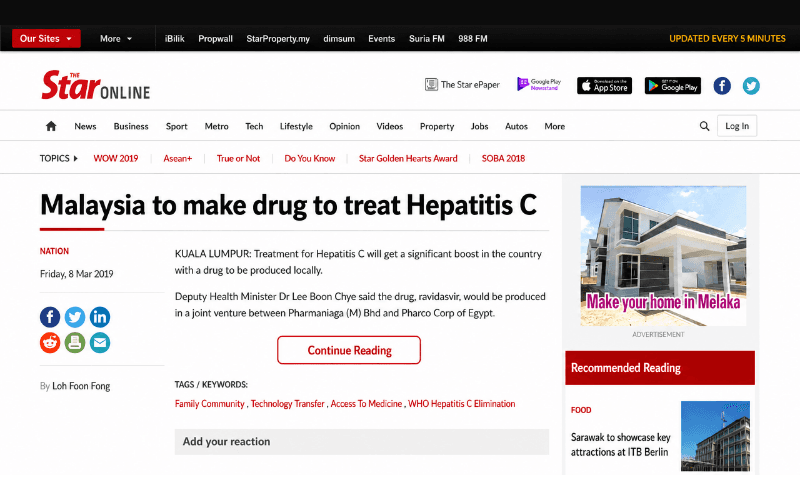Open WOW 2019 topic
The width and height of the screenshot is (800, 500).
[116, 158]
